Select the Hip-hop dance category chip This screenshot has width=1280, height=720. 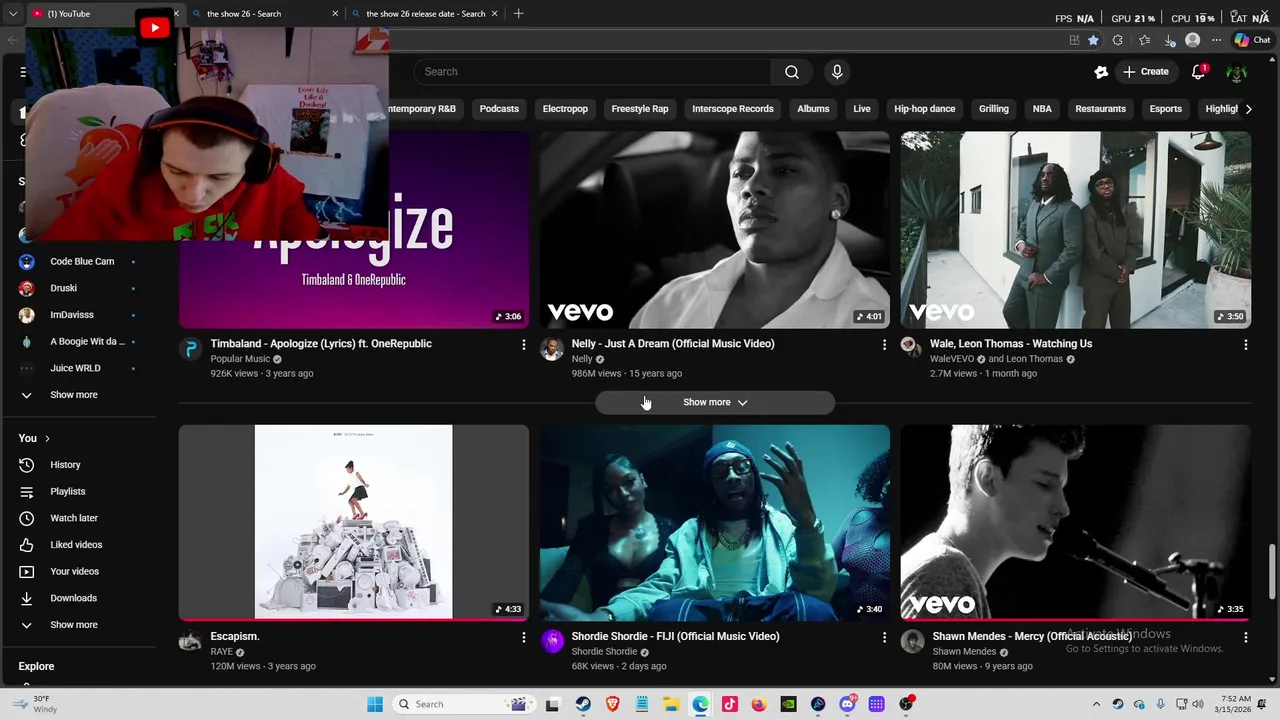click(x=925, y=109)
